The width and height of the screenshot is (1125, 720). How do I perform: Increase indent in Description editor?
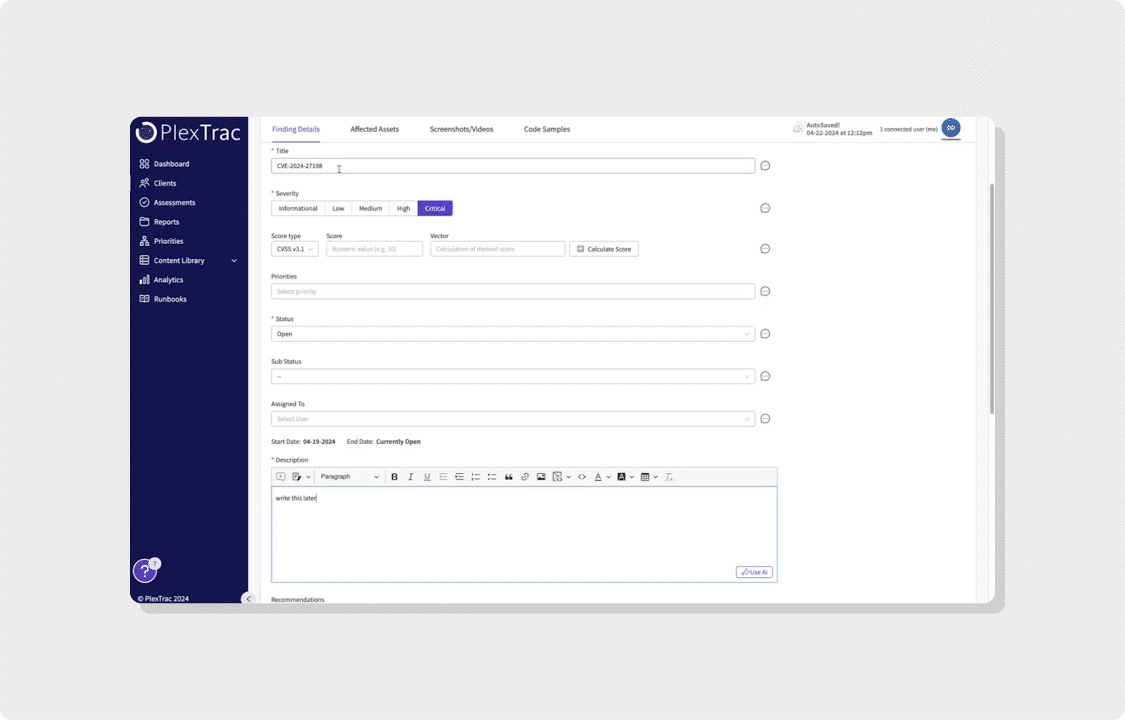coord(459,477)
